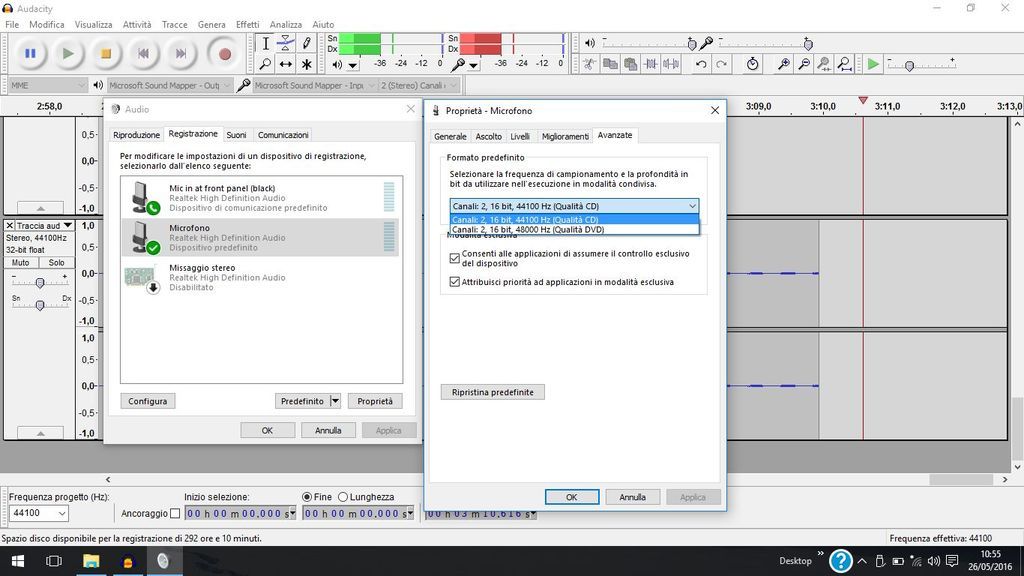Click the red Record button

(x=225, y=54)
